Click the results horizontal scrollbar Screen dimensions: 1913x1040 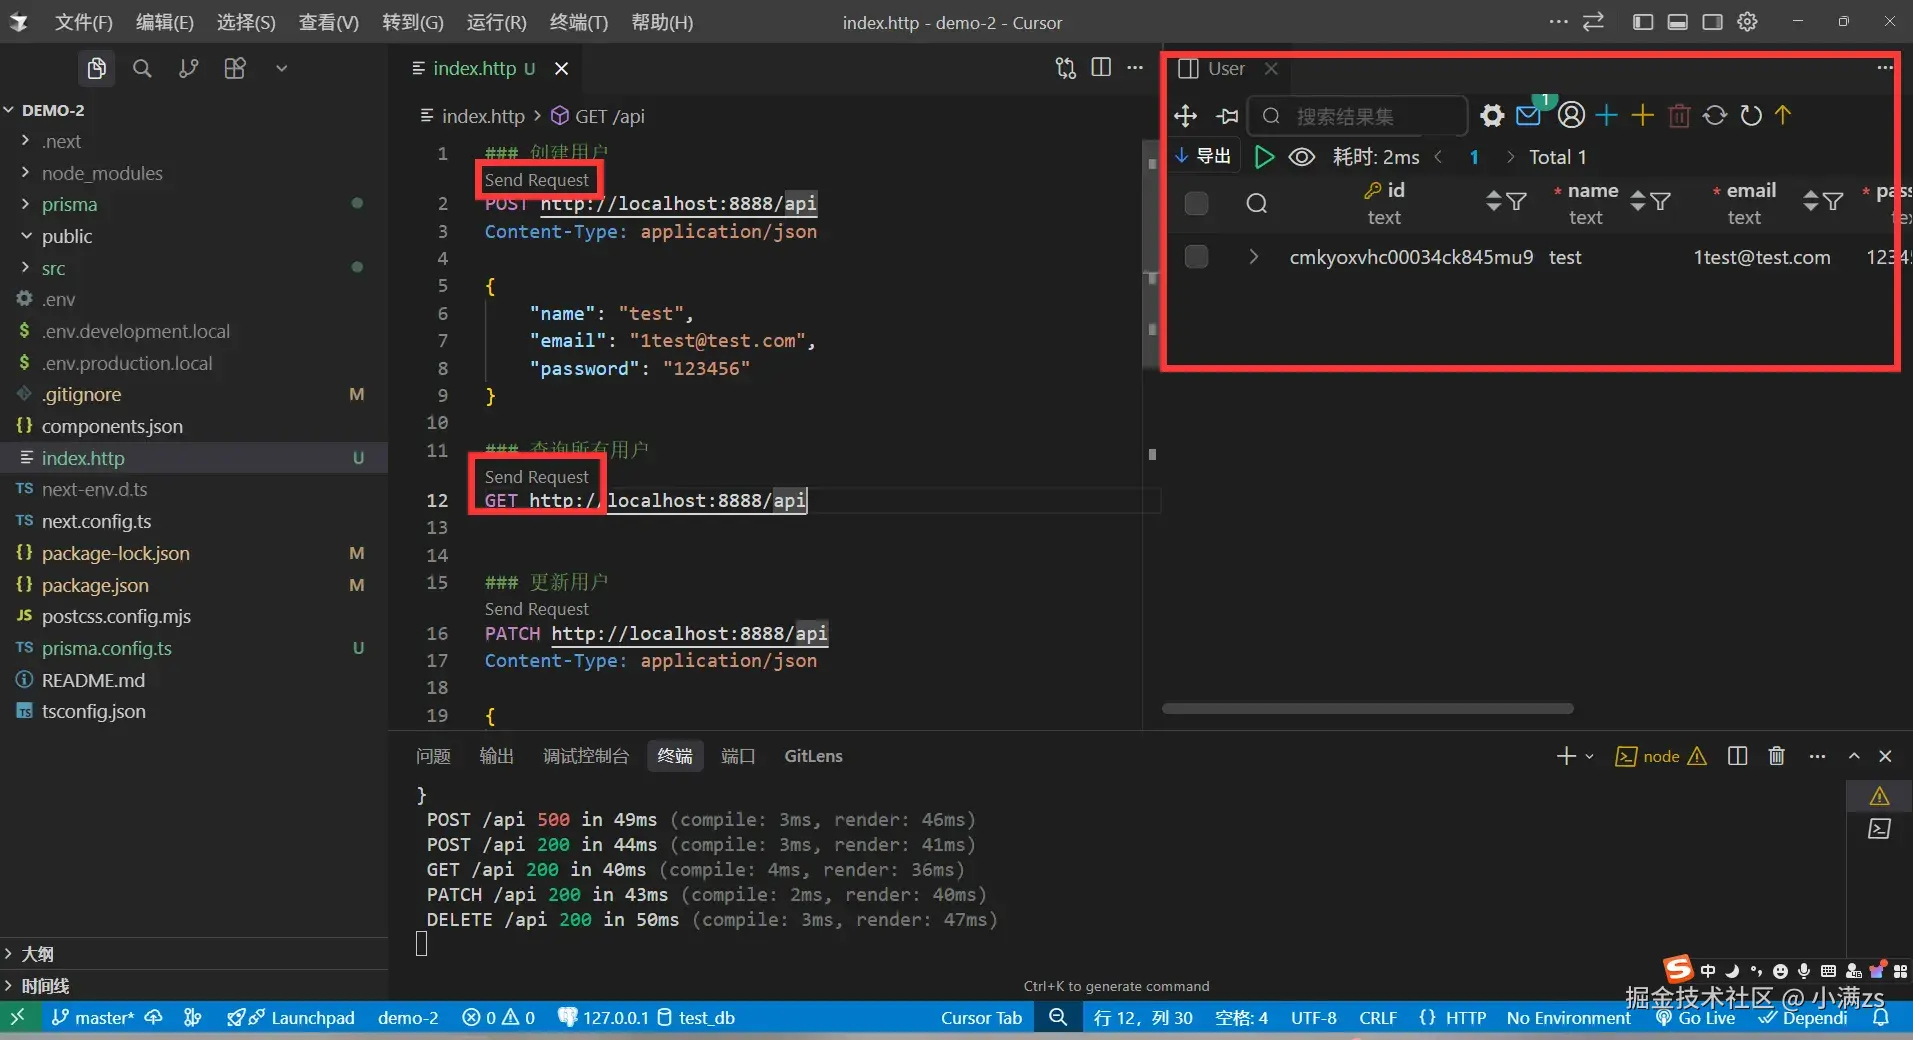[1368, 709]
